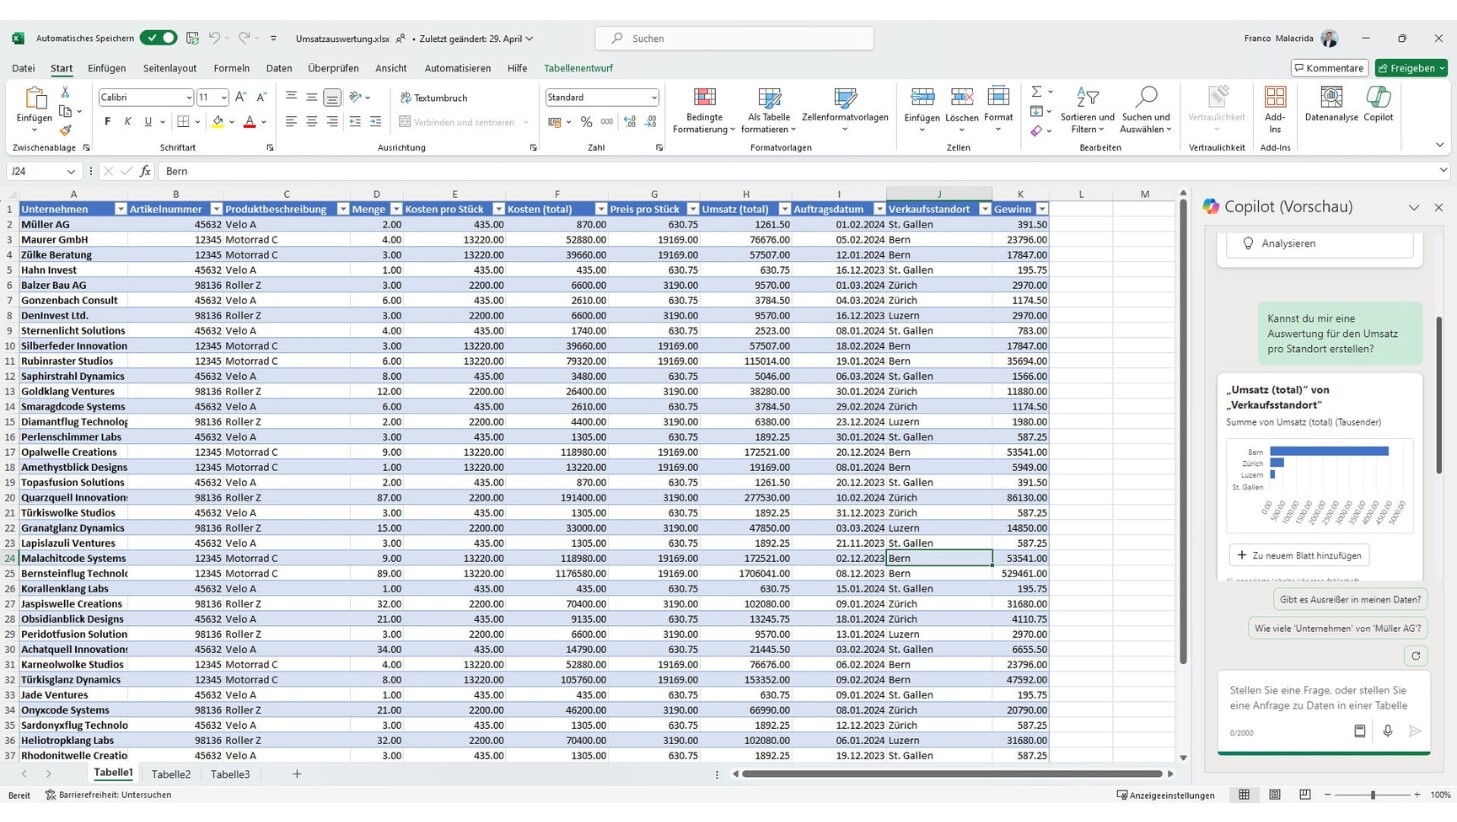Viewport: 1457px width, 822px height.
Task: Open the Calibri font name dropdown
Action: tap(188, 98)
